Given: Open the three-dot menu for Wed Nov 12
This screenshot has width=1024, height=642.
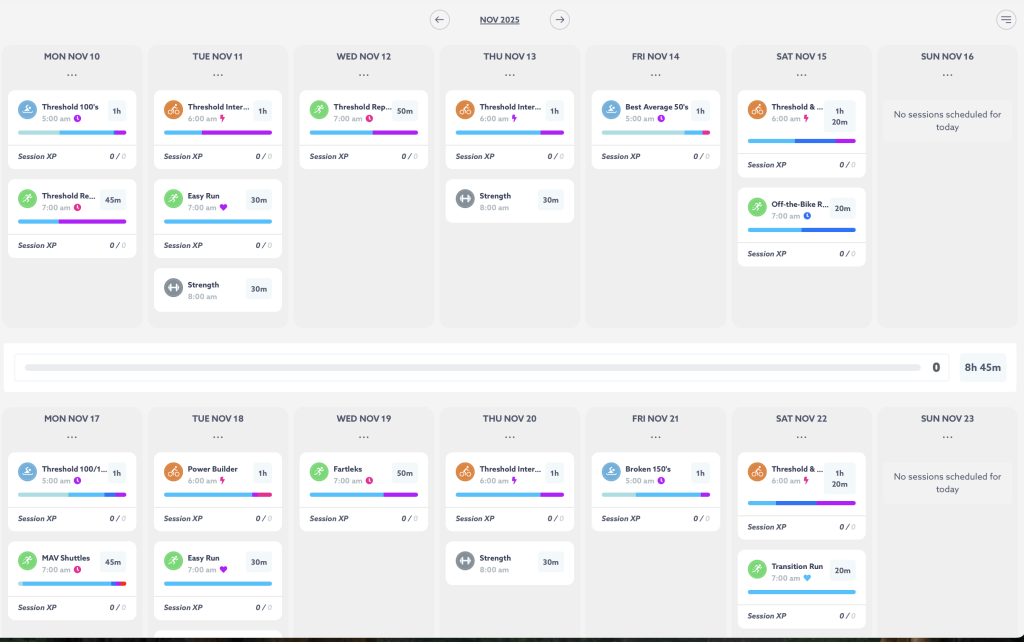Looking at the screenshot, I should pos(364,75).
